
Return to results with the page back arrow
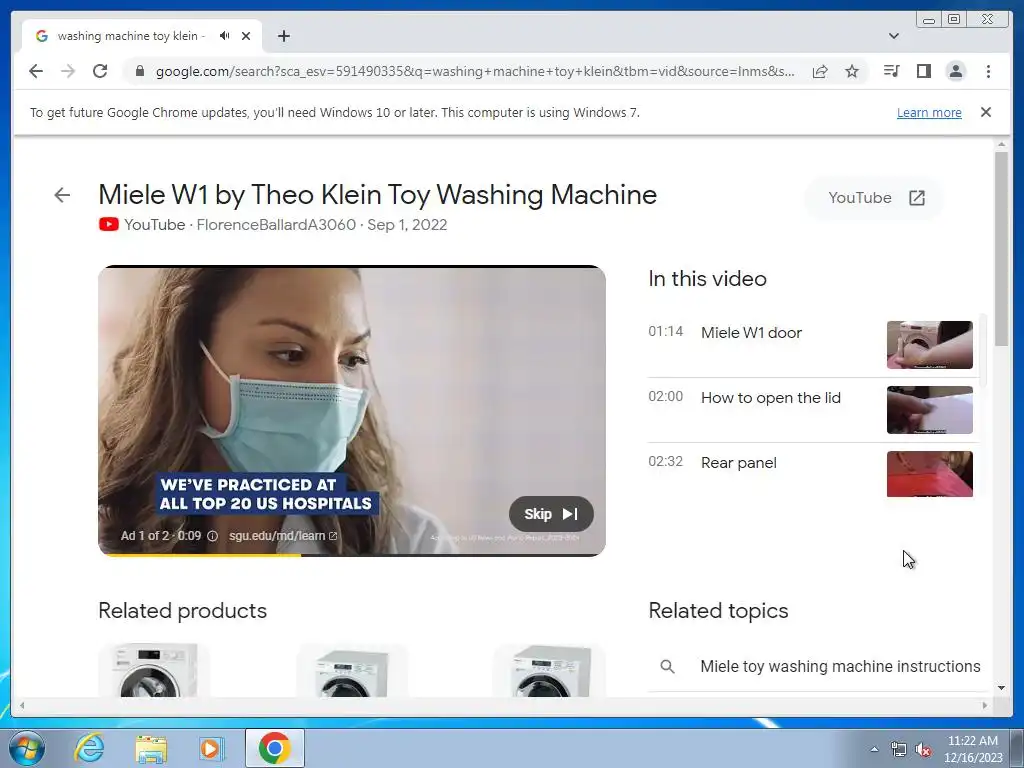pos(62,195)
